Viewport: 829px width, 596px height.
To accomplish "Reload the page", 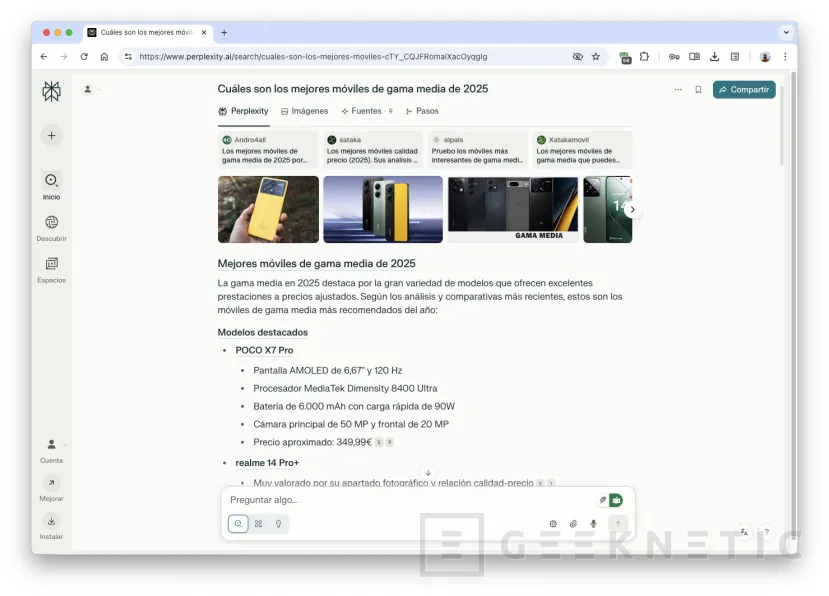I will point(84,57).
